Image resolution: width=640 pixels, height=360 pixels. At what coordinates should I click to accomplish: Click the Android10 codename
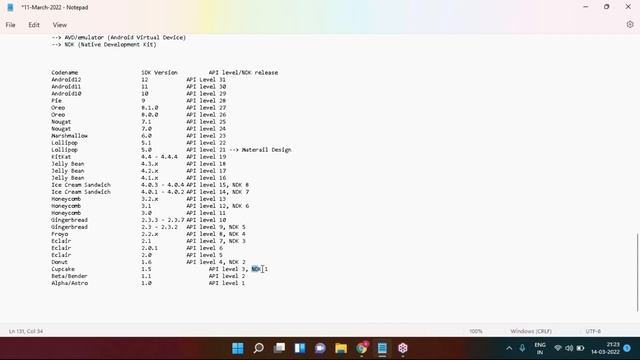66,93
